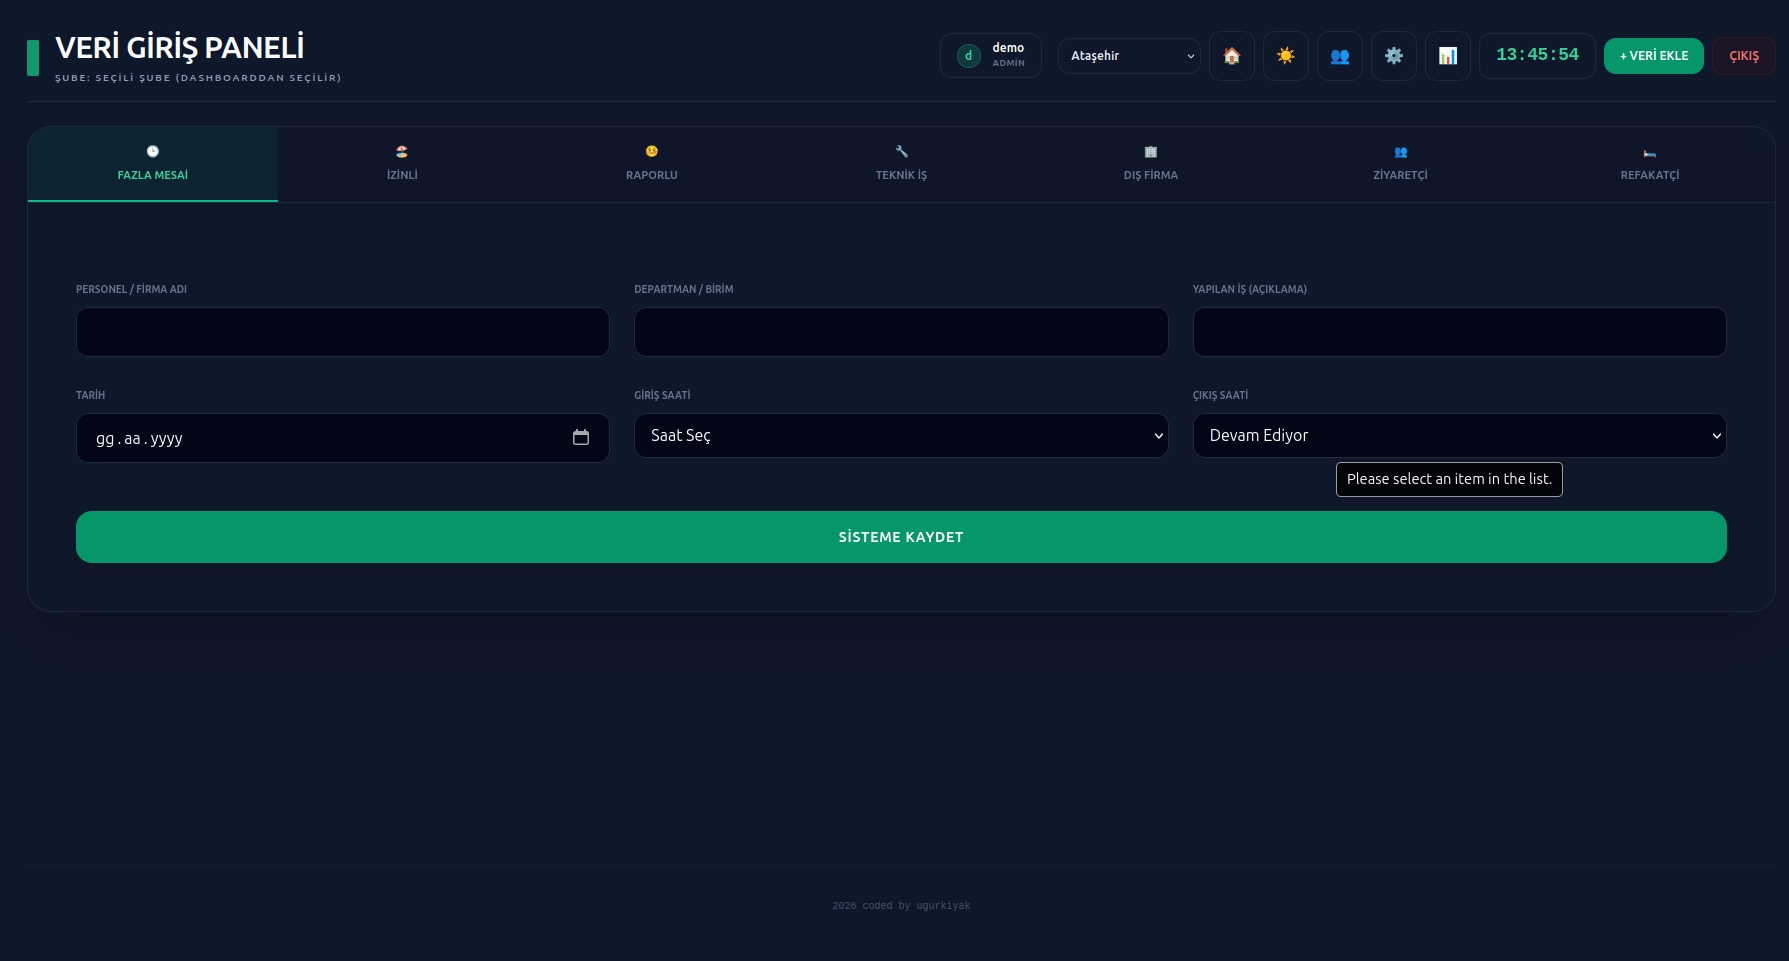Switch to the Ziyaretçi tab
This screenshot has height=961, width=1789.
(1400, 164)
